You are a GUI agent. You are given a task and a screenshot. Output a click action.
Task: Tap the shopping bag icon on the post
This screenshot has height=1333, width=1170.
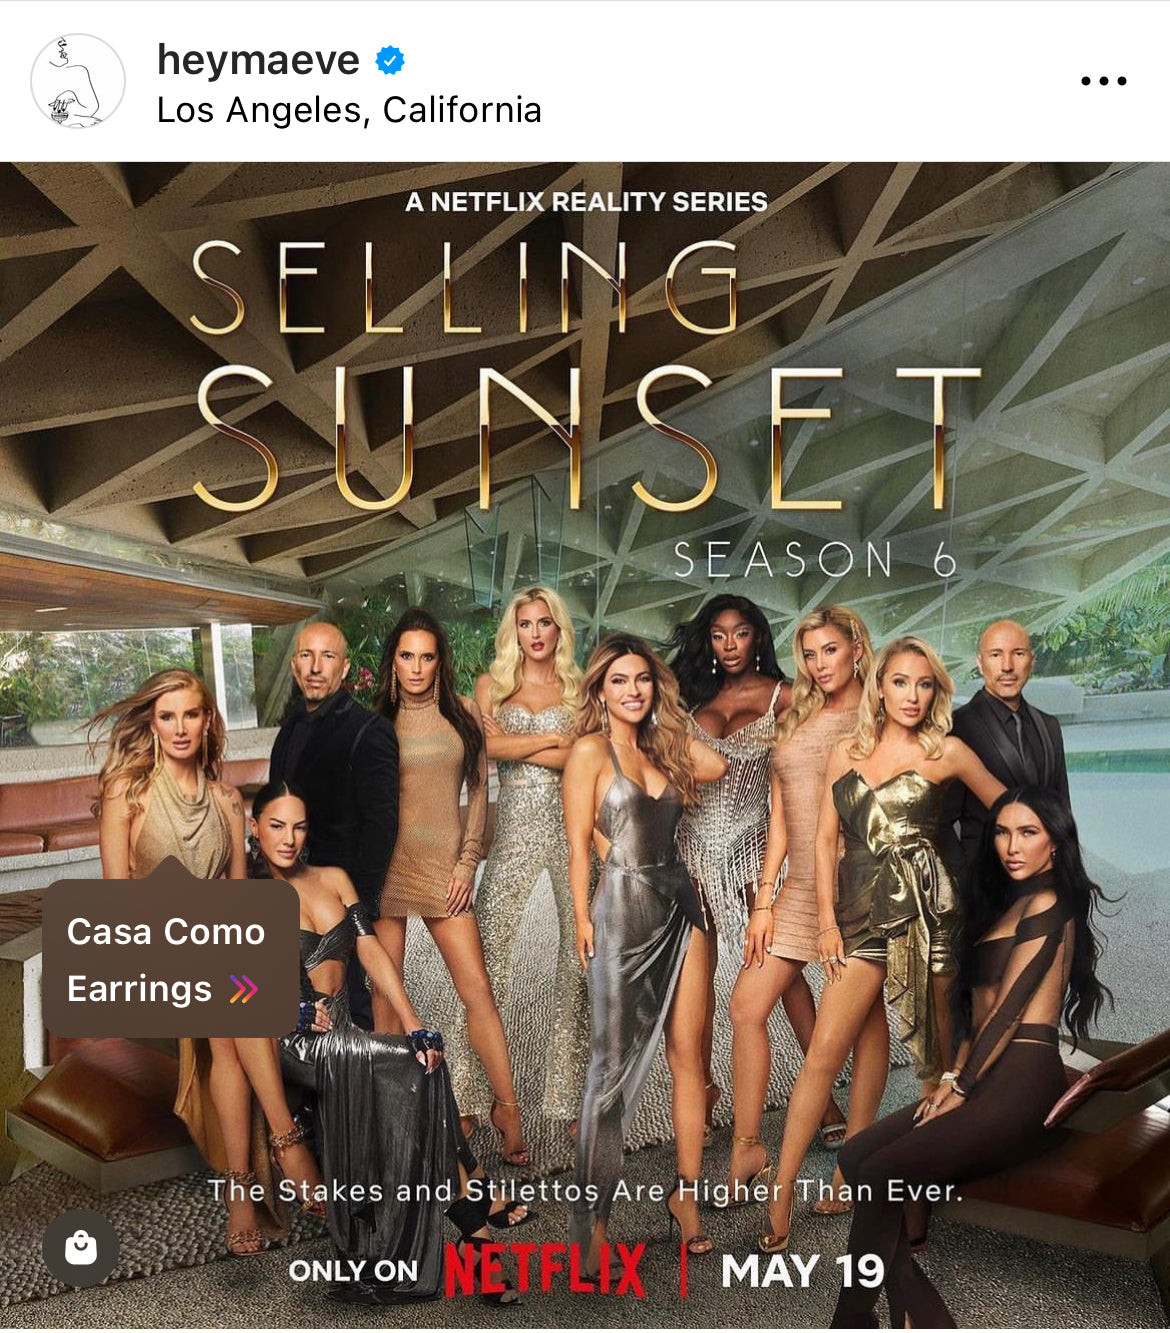point(81,1247)
